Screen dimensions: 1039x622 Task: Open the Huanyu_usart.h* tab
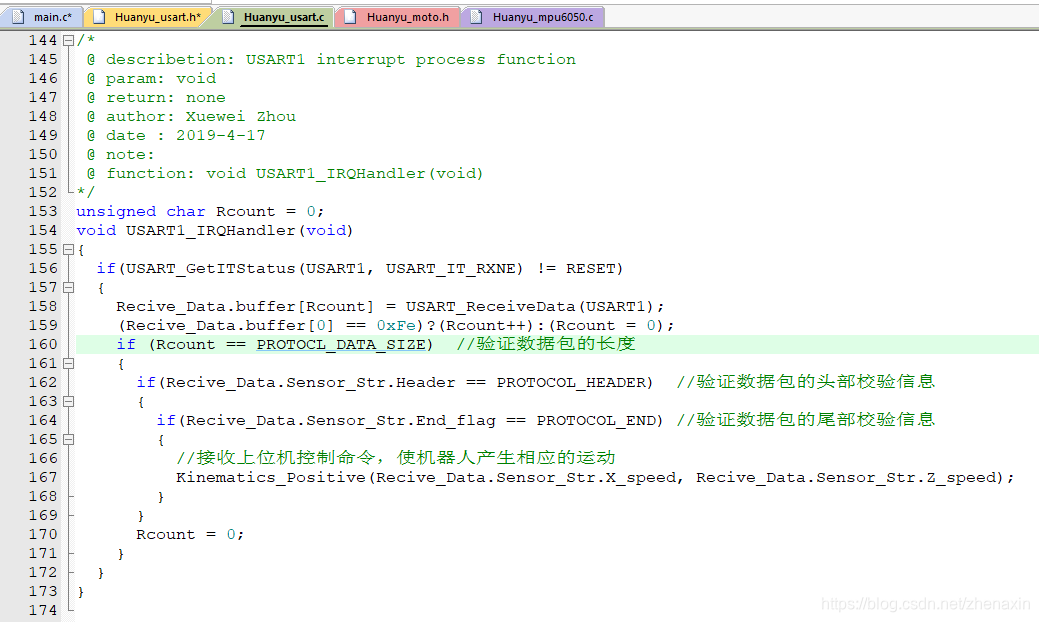pyautogui.click(x=147, y=17)
